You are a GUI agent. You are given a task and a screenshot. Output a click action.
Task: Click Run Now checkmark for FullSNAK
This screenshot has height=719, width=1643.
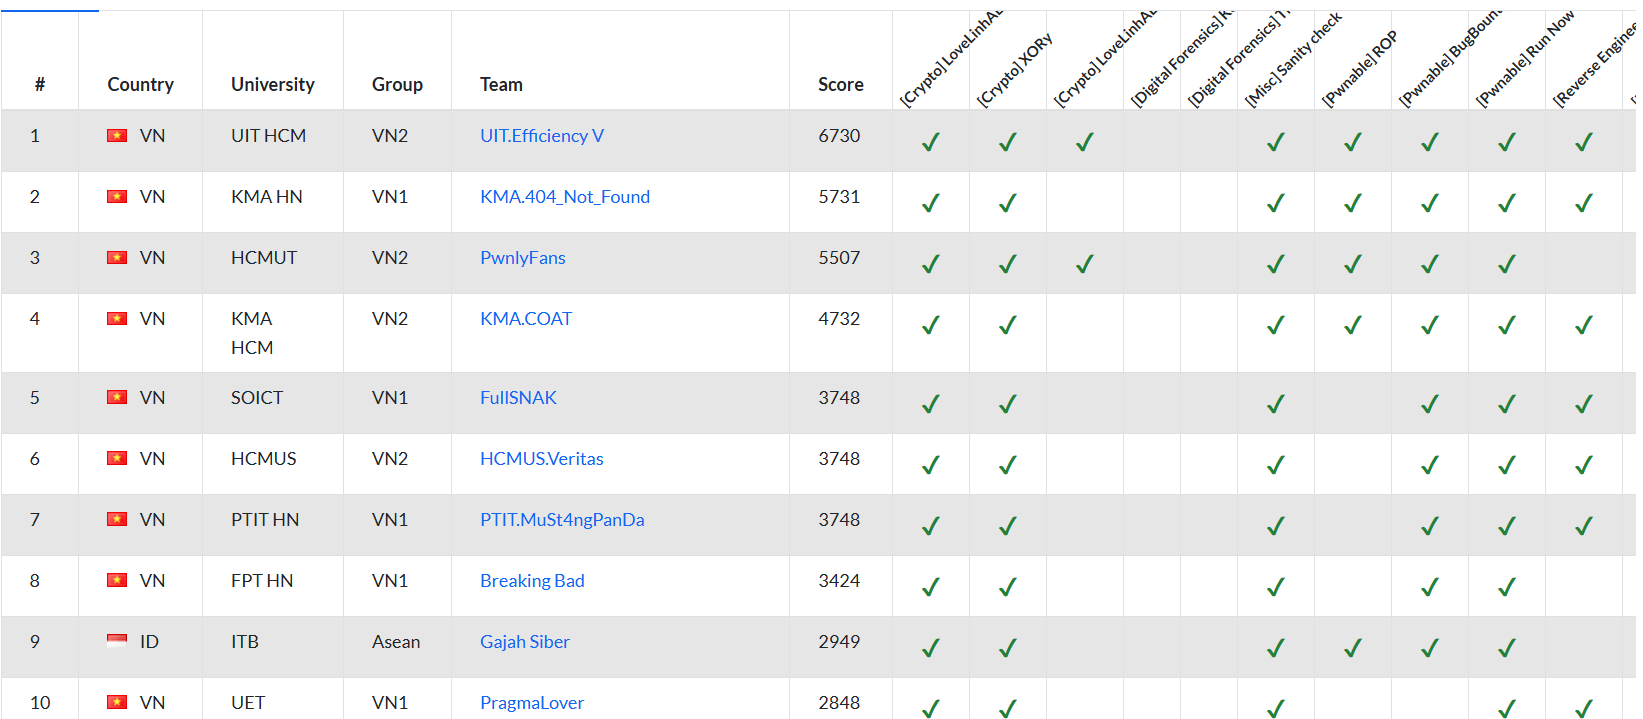[1506, 404]
